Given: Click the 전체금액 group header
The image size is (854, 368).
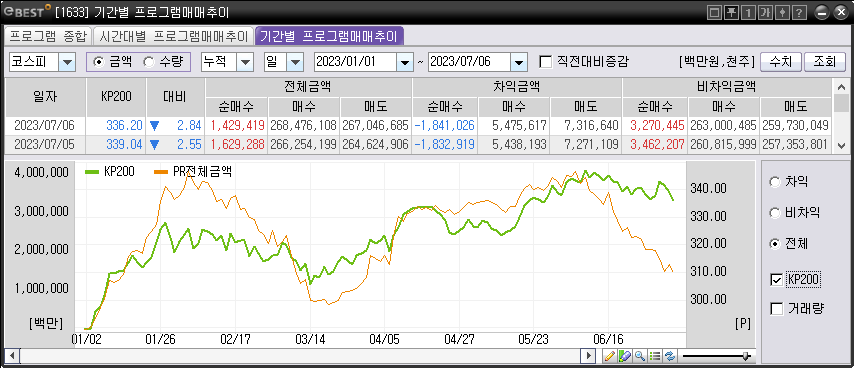Looking at the screenshot, I should point(308,87).
